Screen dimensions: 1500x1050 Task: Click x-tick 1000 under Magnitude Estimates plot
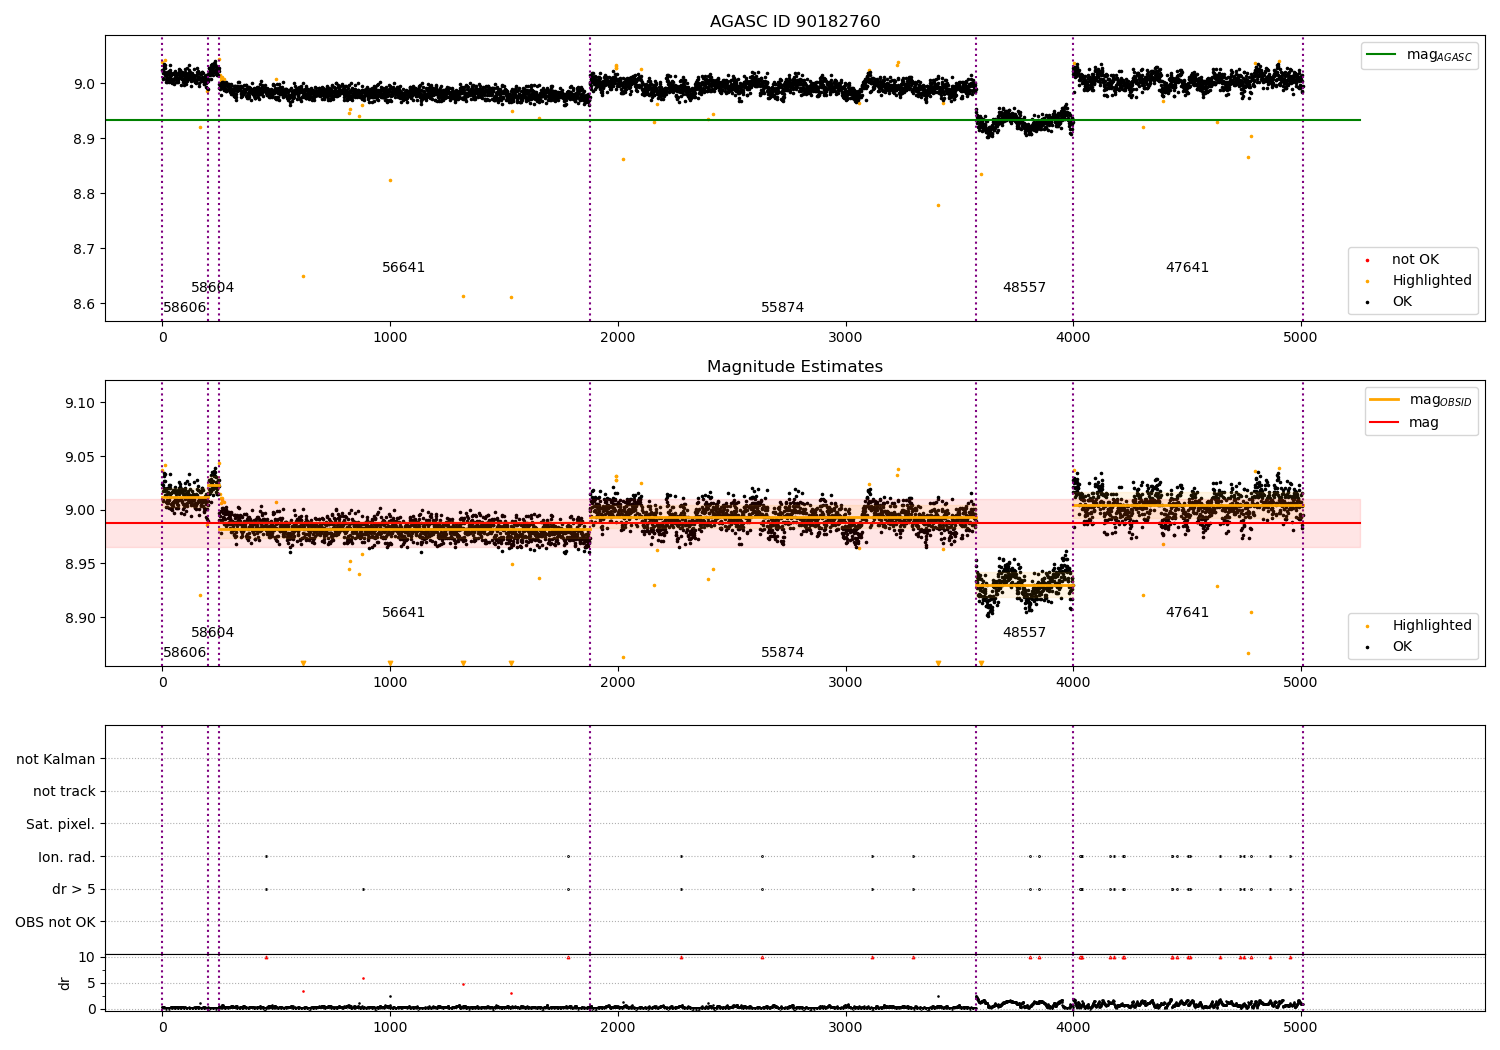390,683
